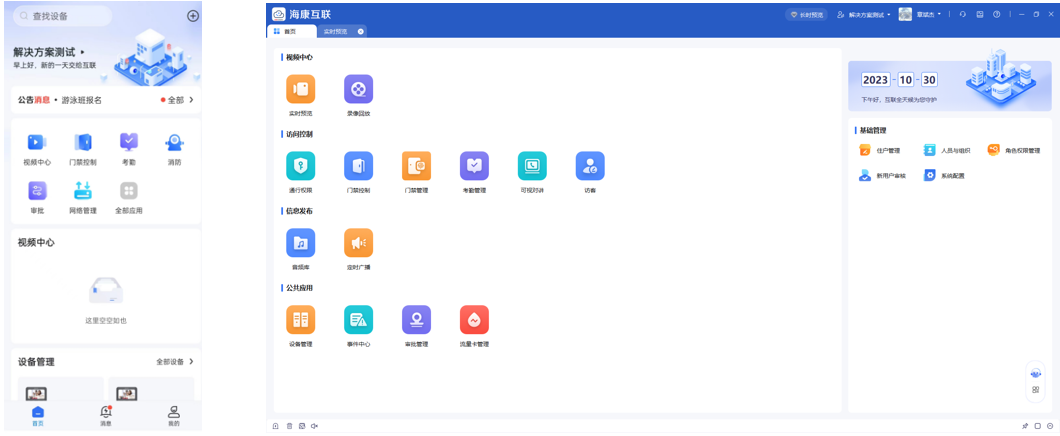1060x436 pixels.
Task: Switch to 消息 tab in bottom bar
Action: 105,415
